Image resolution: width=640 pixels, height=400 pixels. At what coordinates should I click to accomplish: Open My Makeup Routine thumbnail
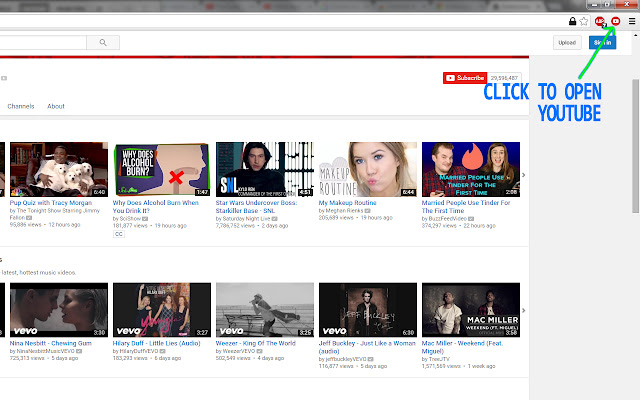tap(368, 169)
